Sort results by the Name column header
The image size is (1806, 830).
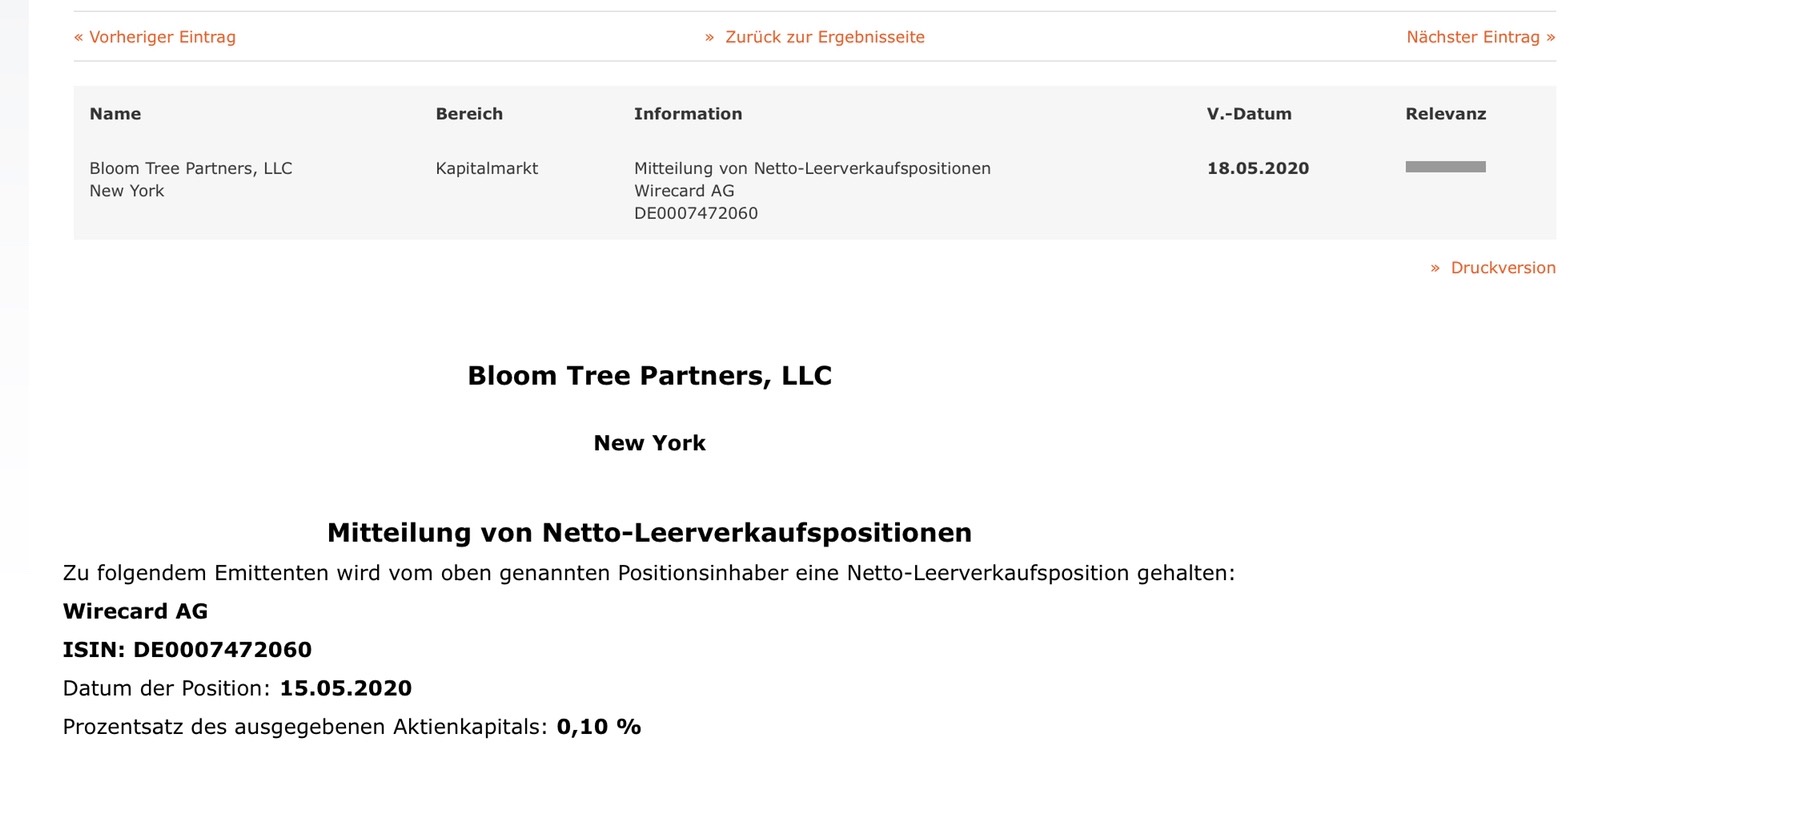point(115,114)
